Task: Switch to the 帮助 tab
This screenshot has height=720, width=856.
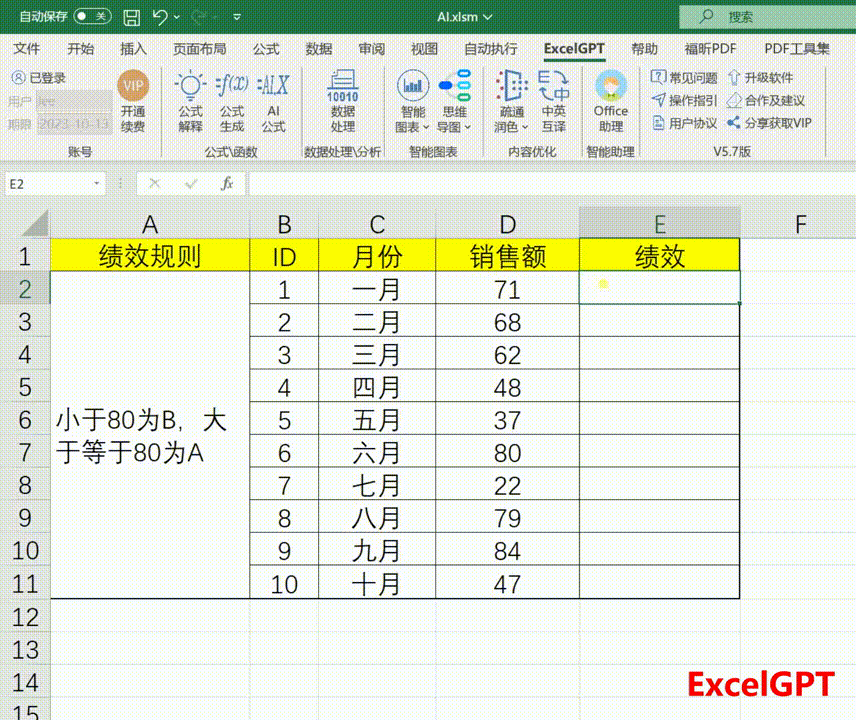Action: click(644, 49)
